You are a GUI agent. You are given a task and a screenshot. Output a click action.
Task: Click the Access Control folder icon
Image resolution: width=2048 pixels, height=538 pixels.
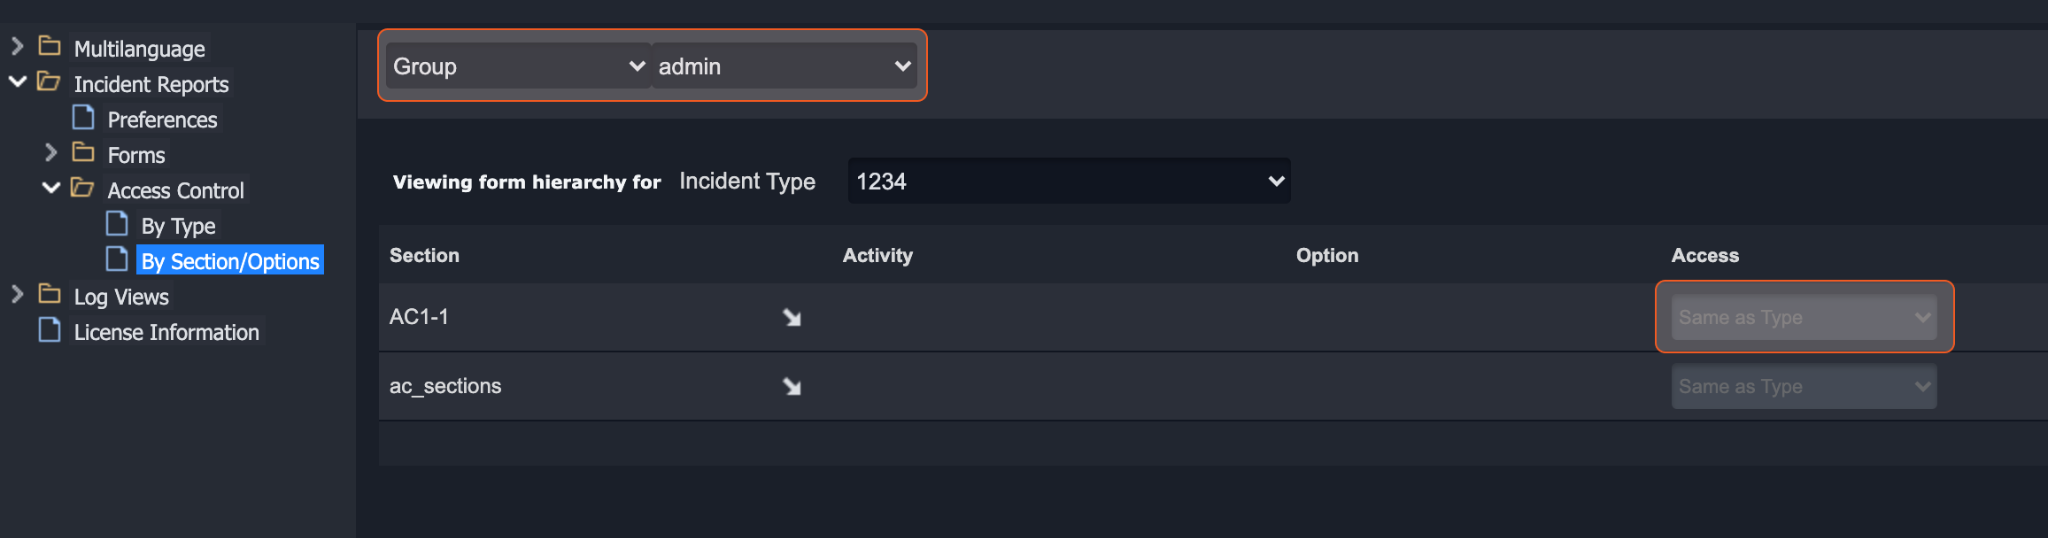point(82,188)
